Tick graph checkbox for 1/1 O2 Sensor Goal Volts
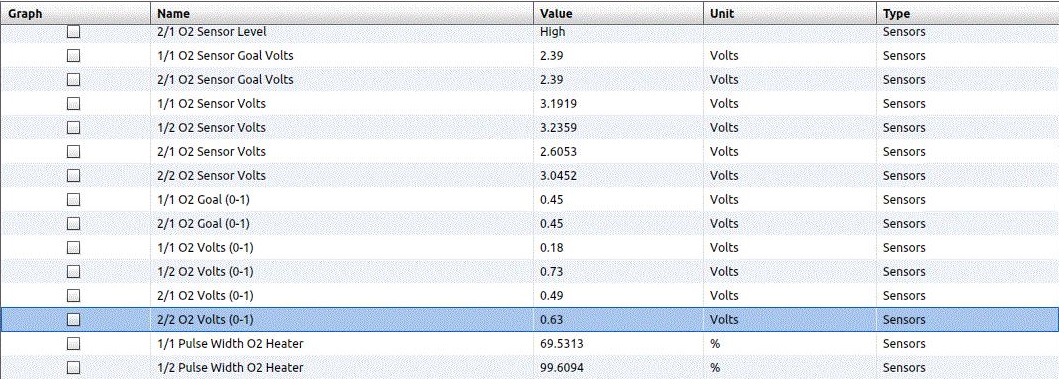The width and height of the screenshot is (1059, 379). 74,55
